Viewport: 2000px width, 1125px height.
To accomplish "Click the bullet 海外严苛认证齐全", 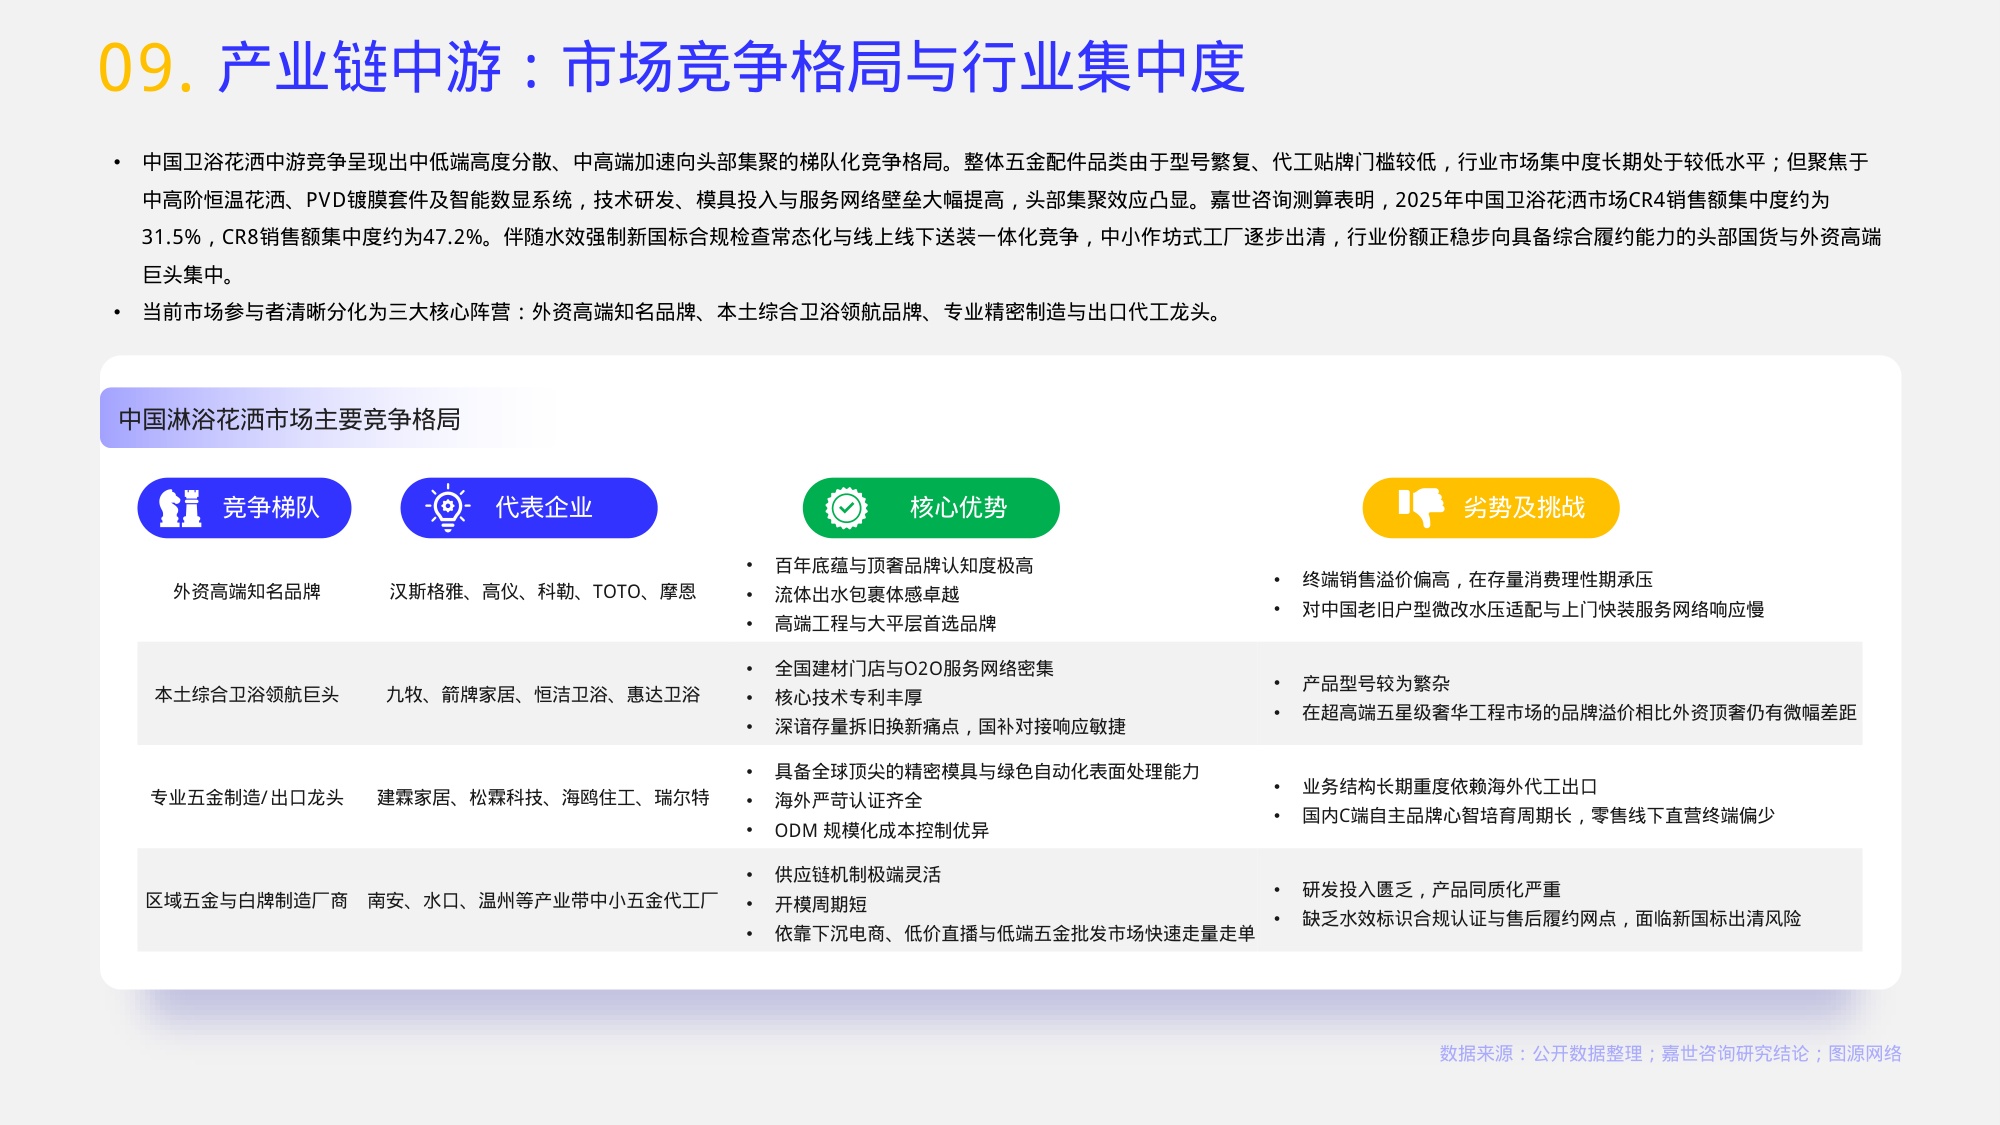I will [x=848, y=801].
